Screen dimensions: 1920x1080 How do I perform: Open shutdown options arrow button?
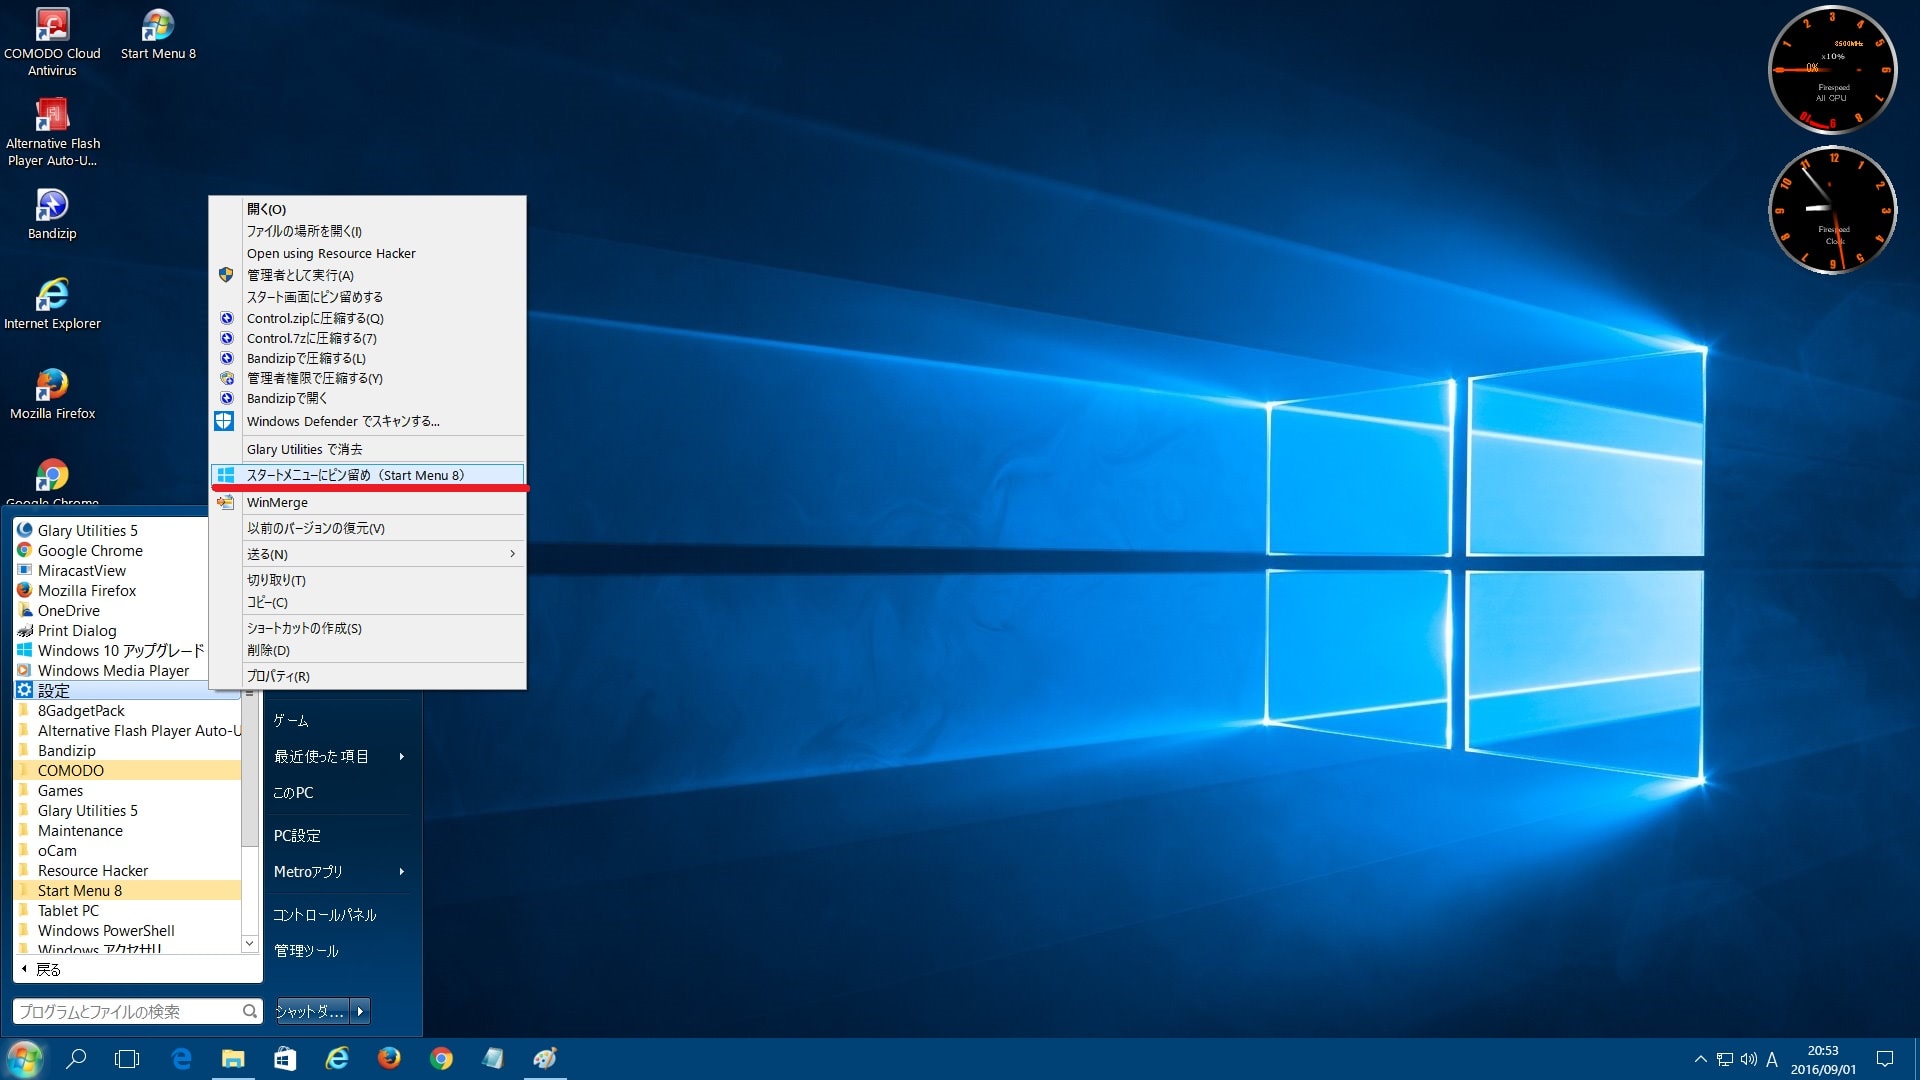(360, 1011)
